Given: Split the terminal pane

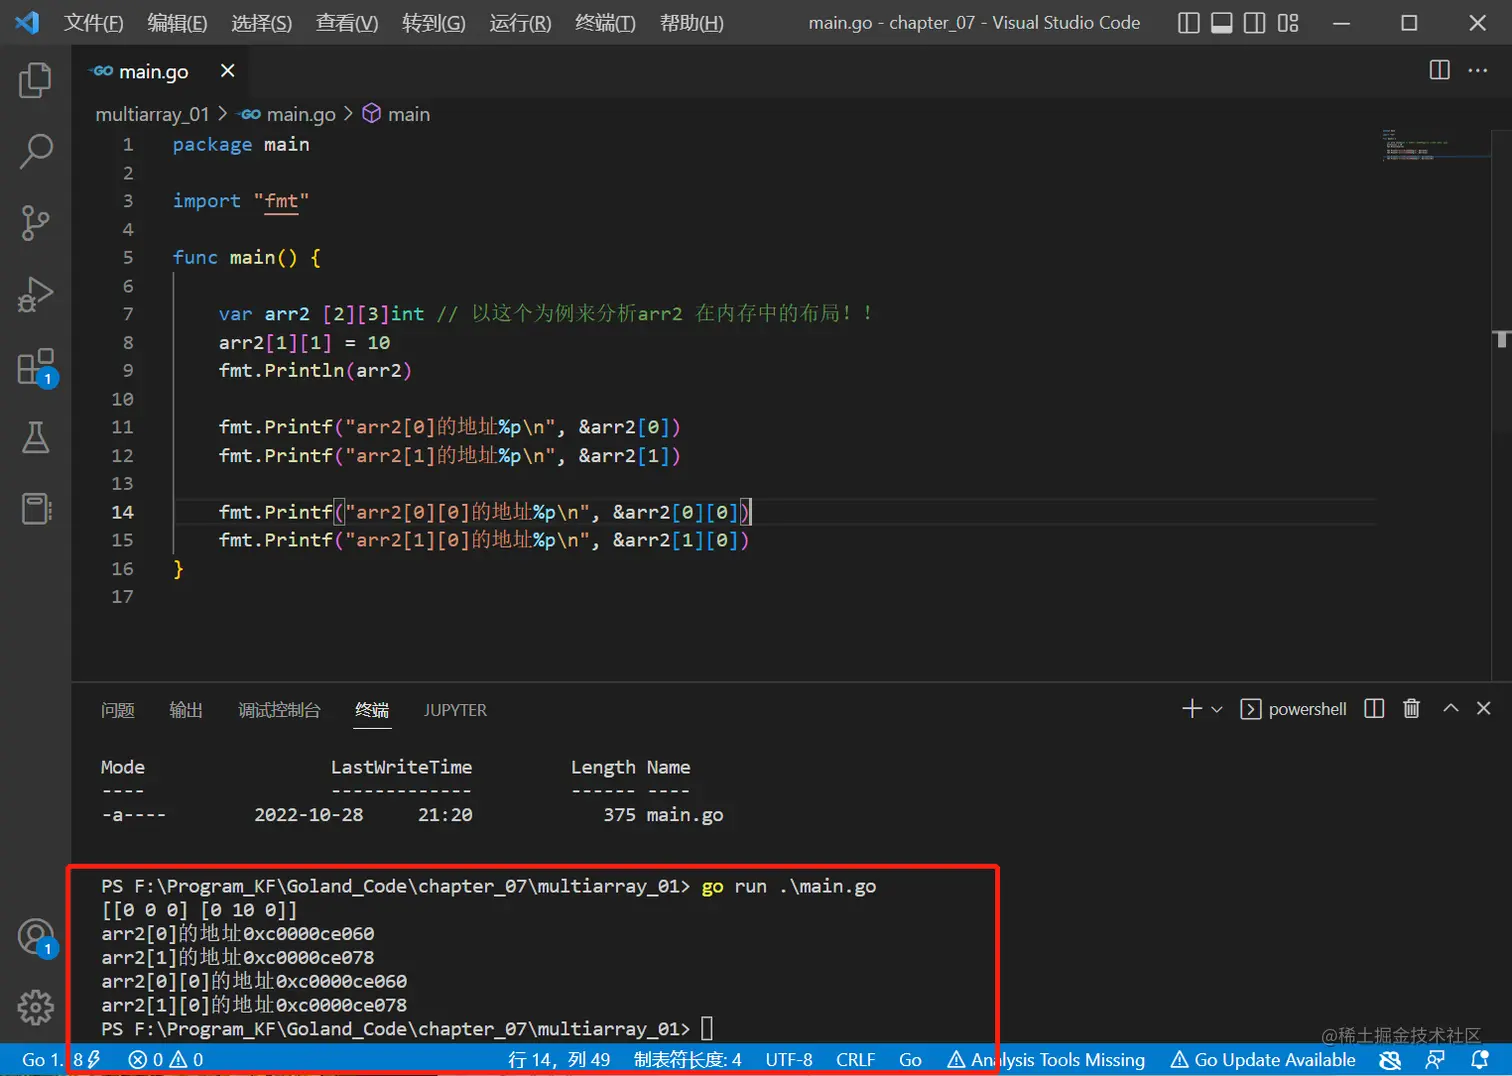Looking at the screenshot, I should pyautogui.click(x=1374, y=709).
